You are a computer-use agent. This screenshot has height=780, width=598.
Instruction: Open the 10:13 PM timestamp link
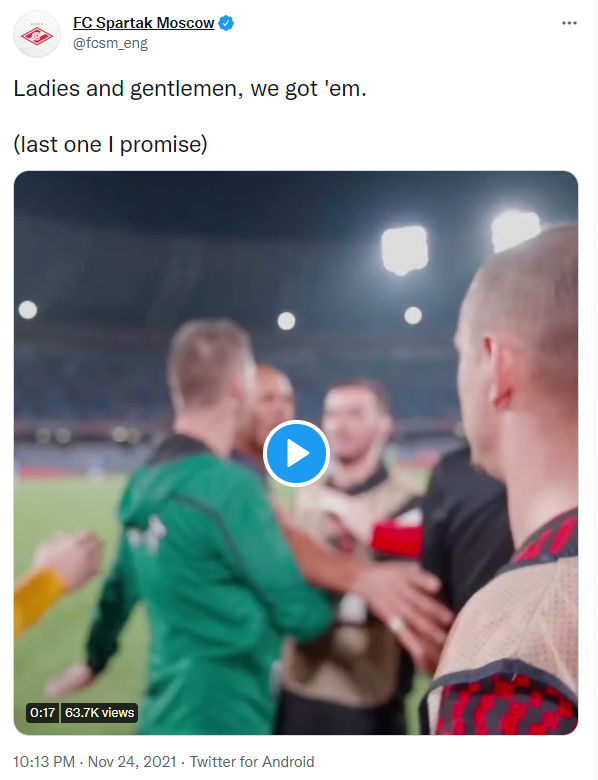point(44,762)
